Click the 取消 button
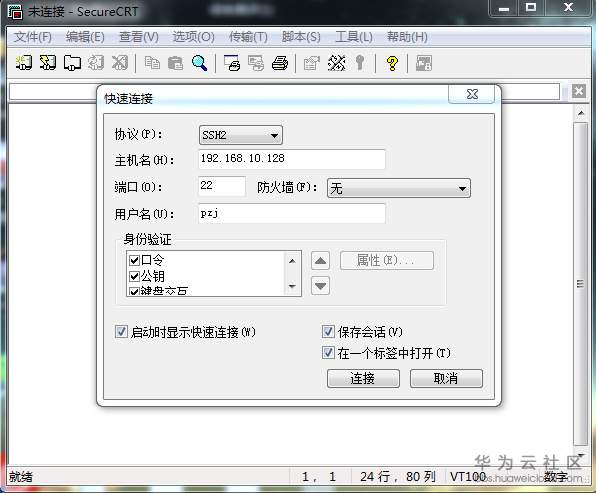Screen dimensions: 596x493 [446, 379]
